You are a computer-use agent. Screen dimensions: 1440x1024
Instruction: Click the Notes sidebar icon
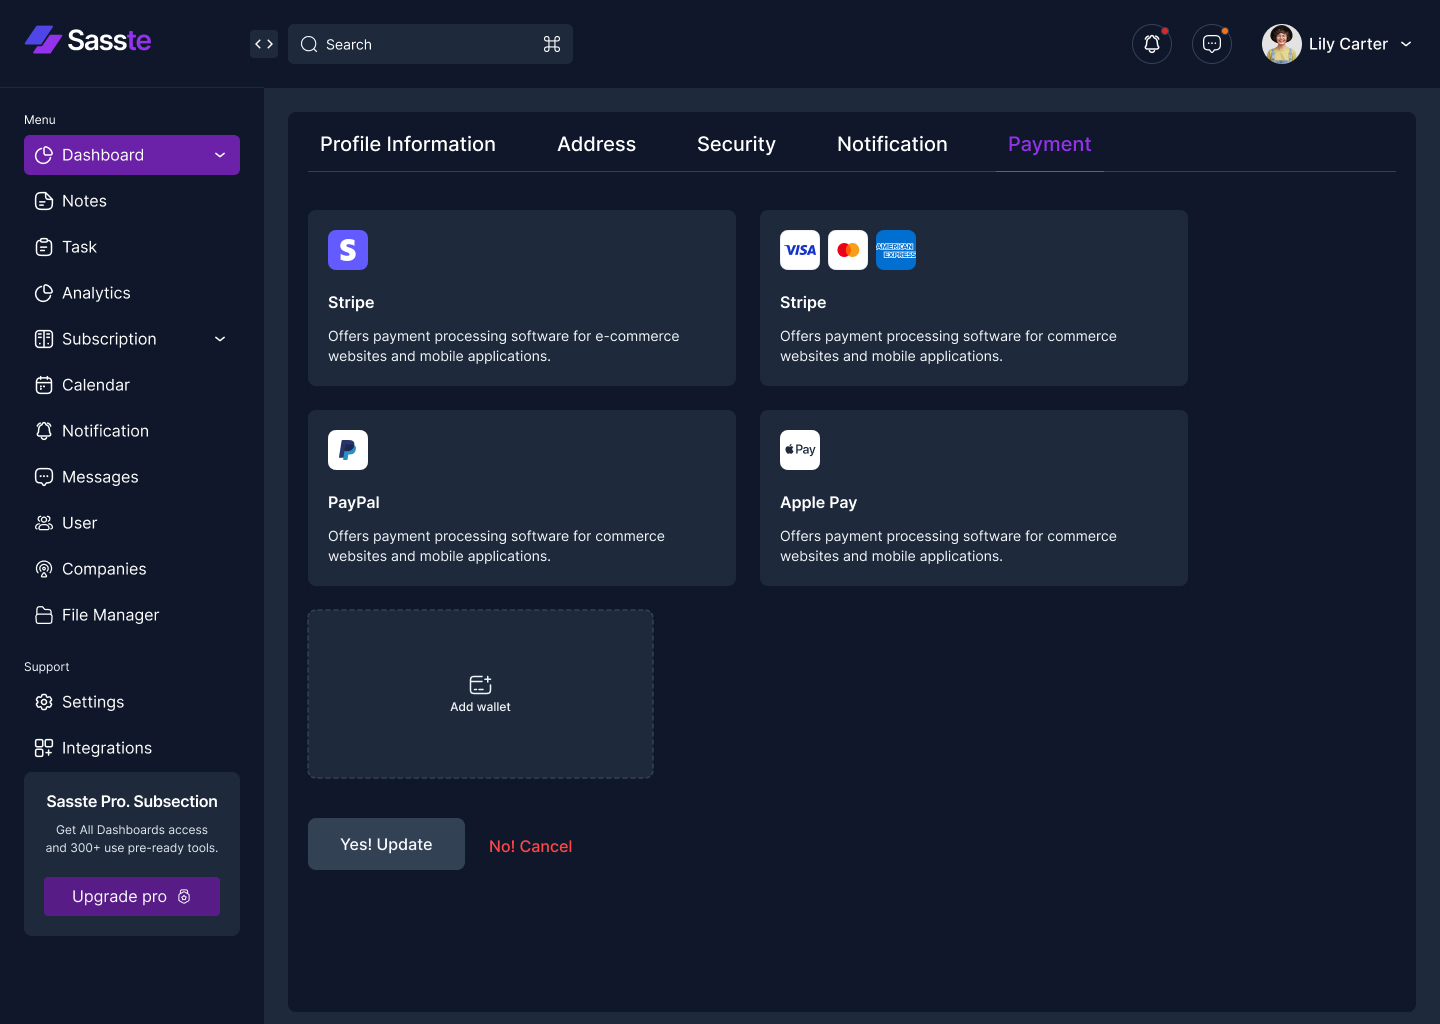[44, 201]
